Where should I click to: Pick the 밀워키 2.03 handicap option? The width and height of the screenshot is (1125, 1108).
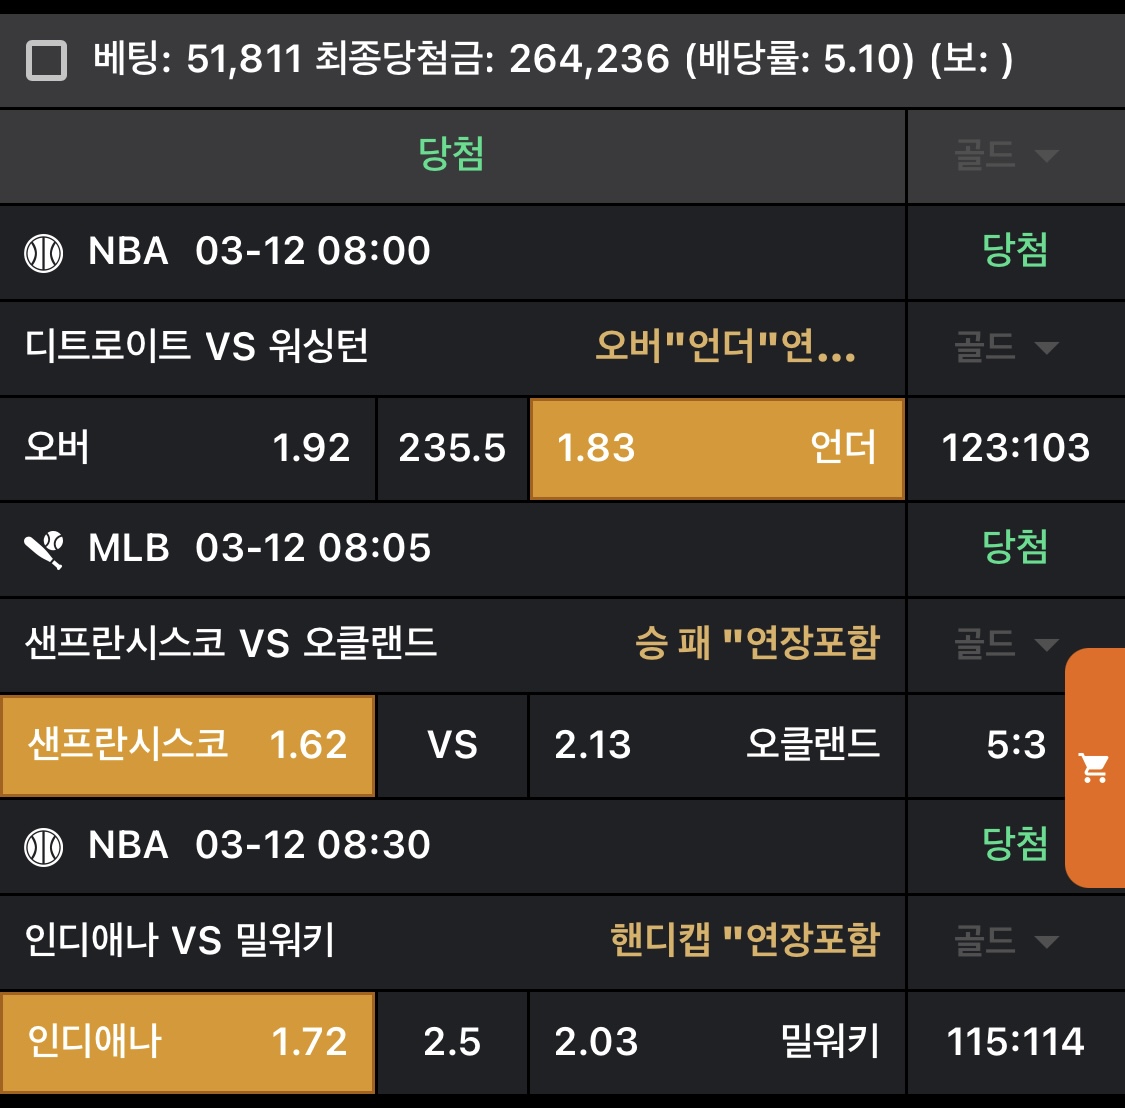pos(716,1042)
